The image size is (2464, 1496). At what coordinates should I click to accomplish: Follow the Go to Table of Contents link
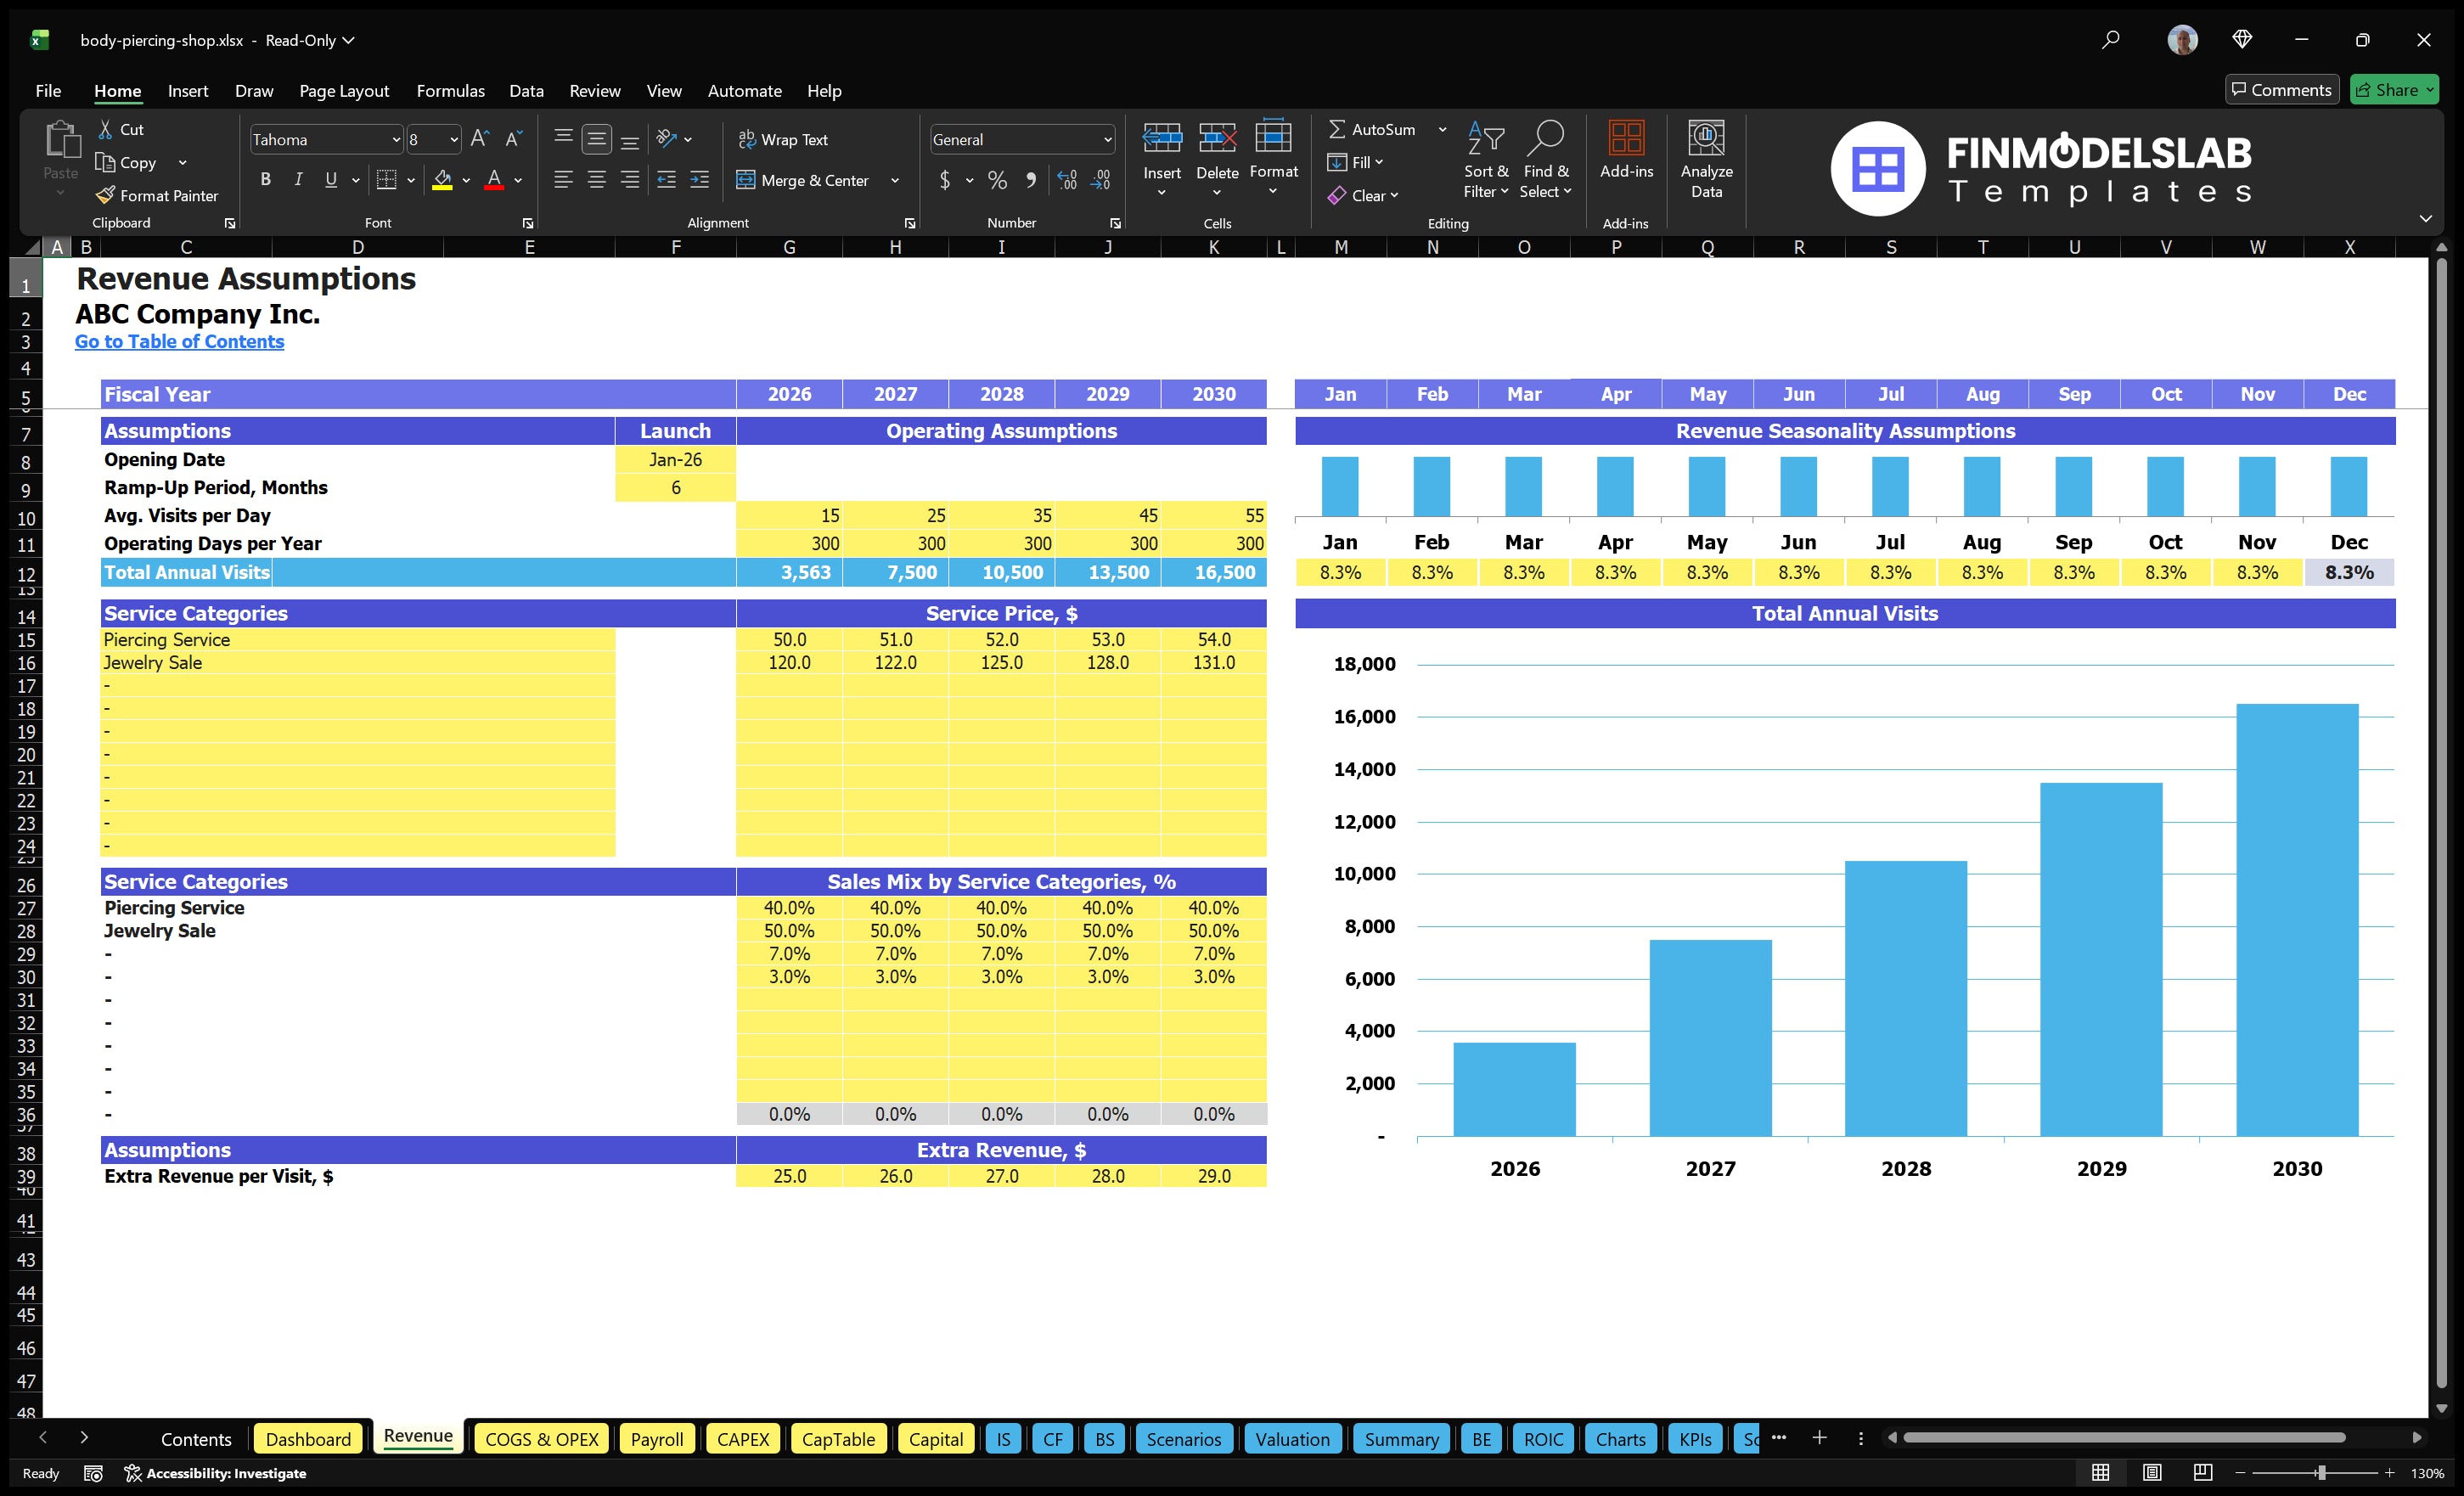tap(179, 342)
